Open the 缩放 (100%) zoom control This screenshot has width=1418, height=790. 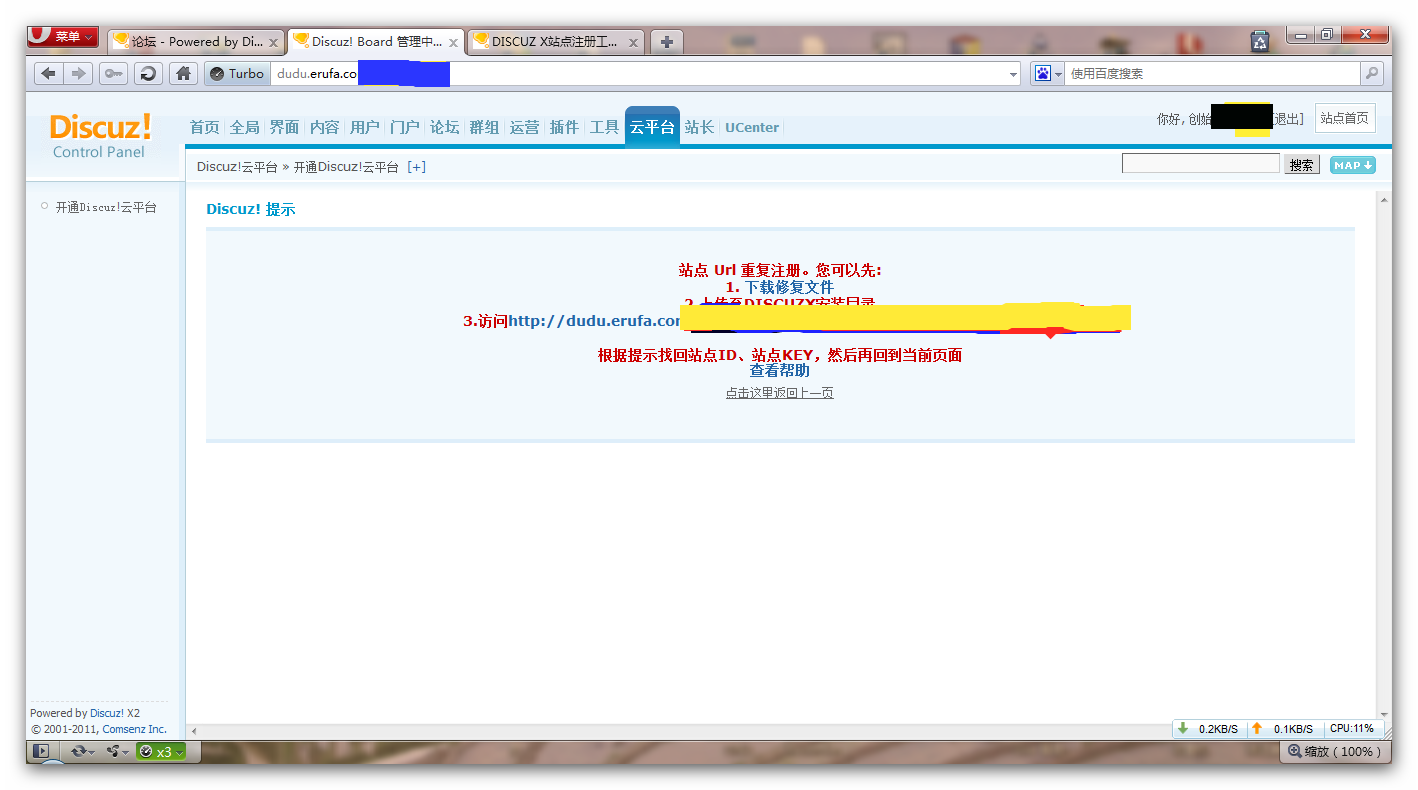pyautogui.click(x=1334, y=751)
